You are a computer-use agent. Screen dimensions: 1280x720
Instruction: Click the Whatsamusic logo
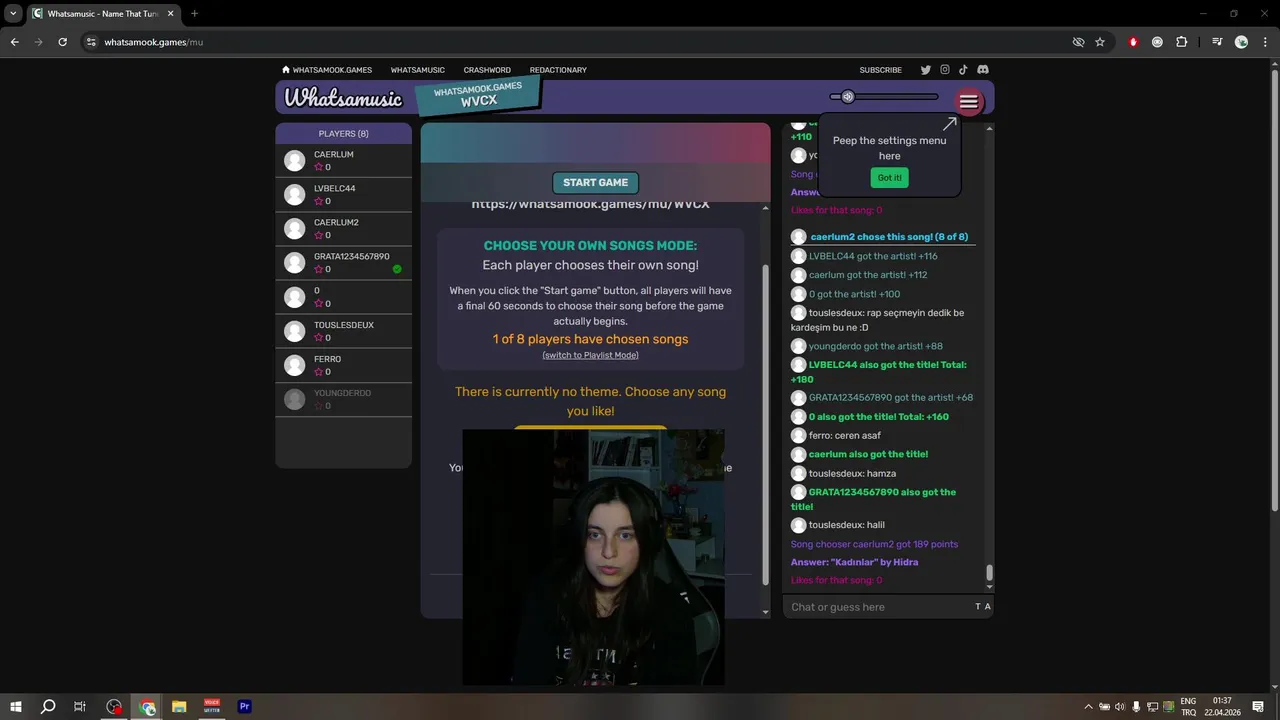[x=343, y=98]
